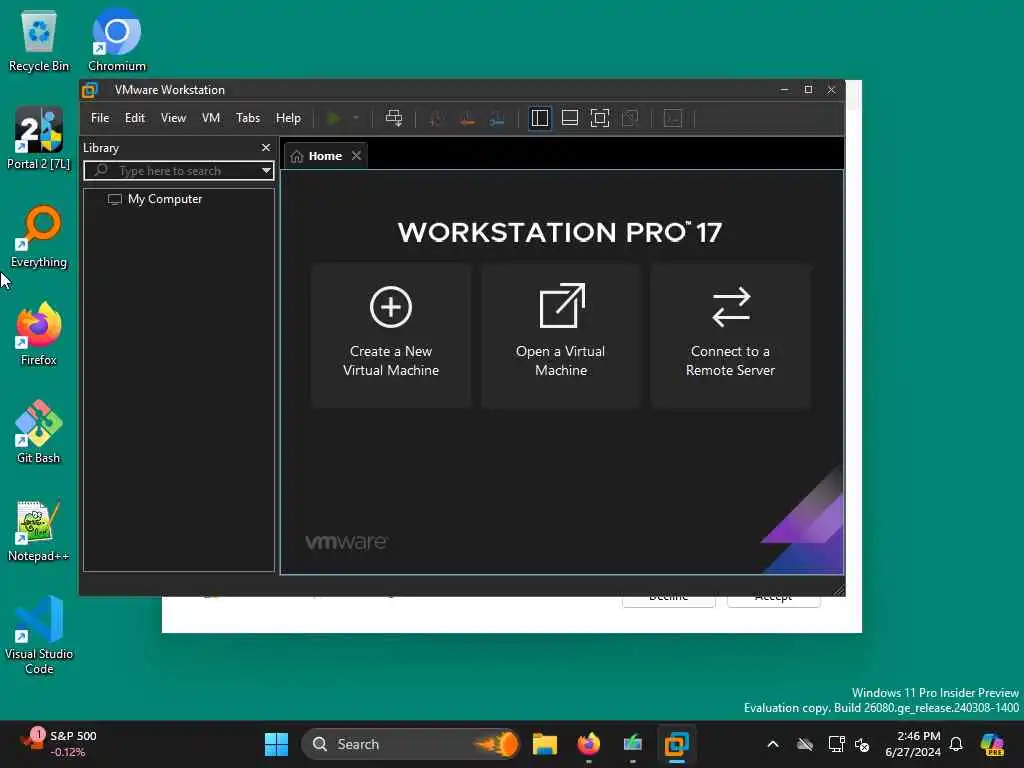Close the Library panel
1024x768 pixels.
(266, 148)
